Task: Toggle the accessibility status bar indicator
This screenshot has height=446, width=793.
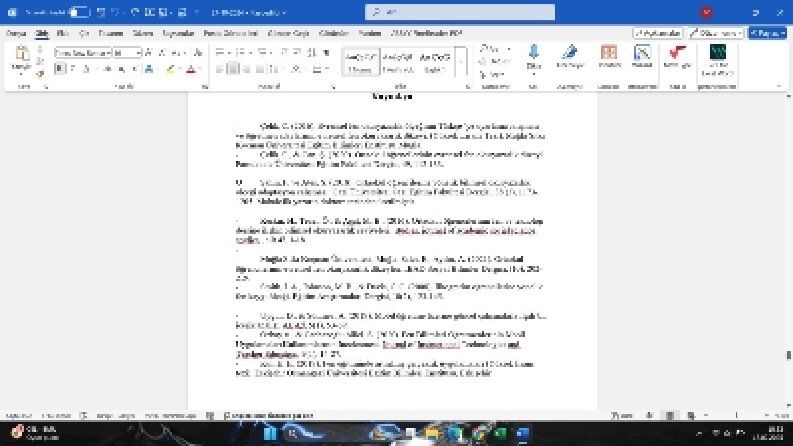Action: point(269,416)
